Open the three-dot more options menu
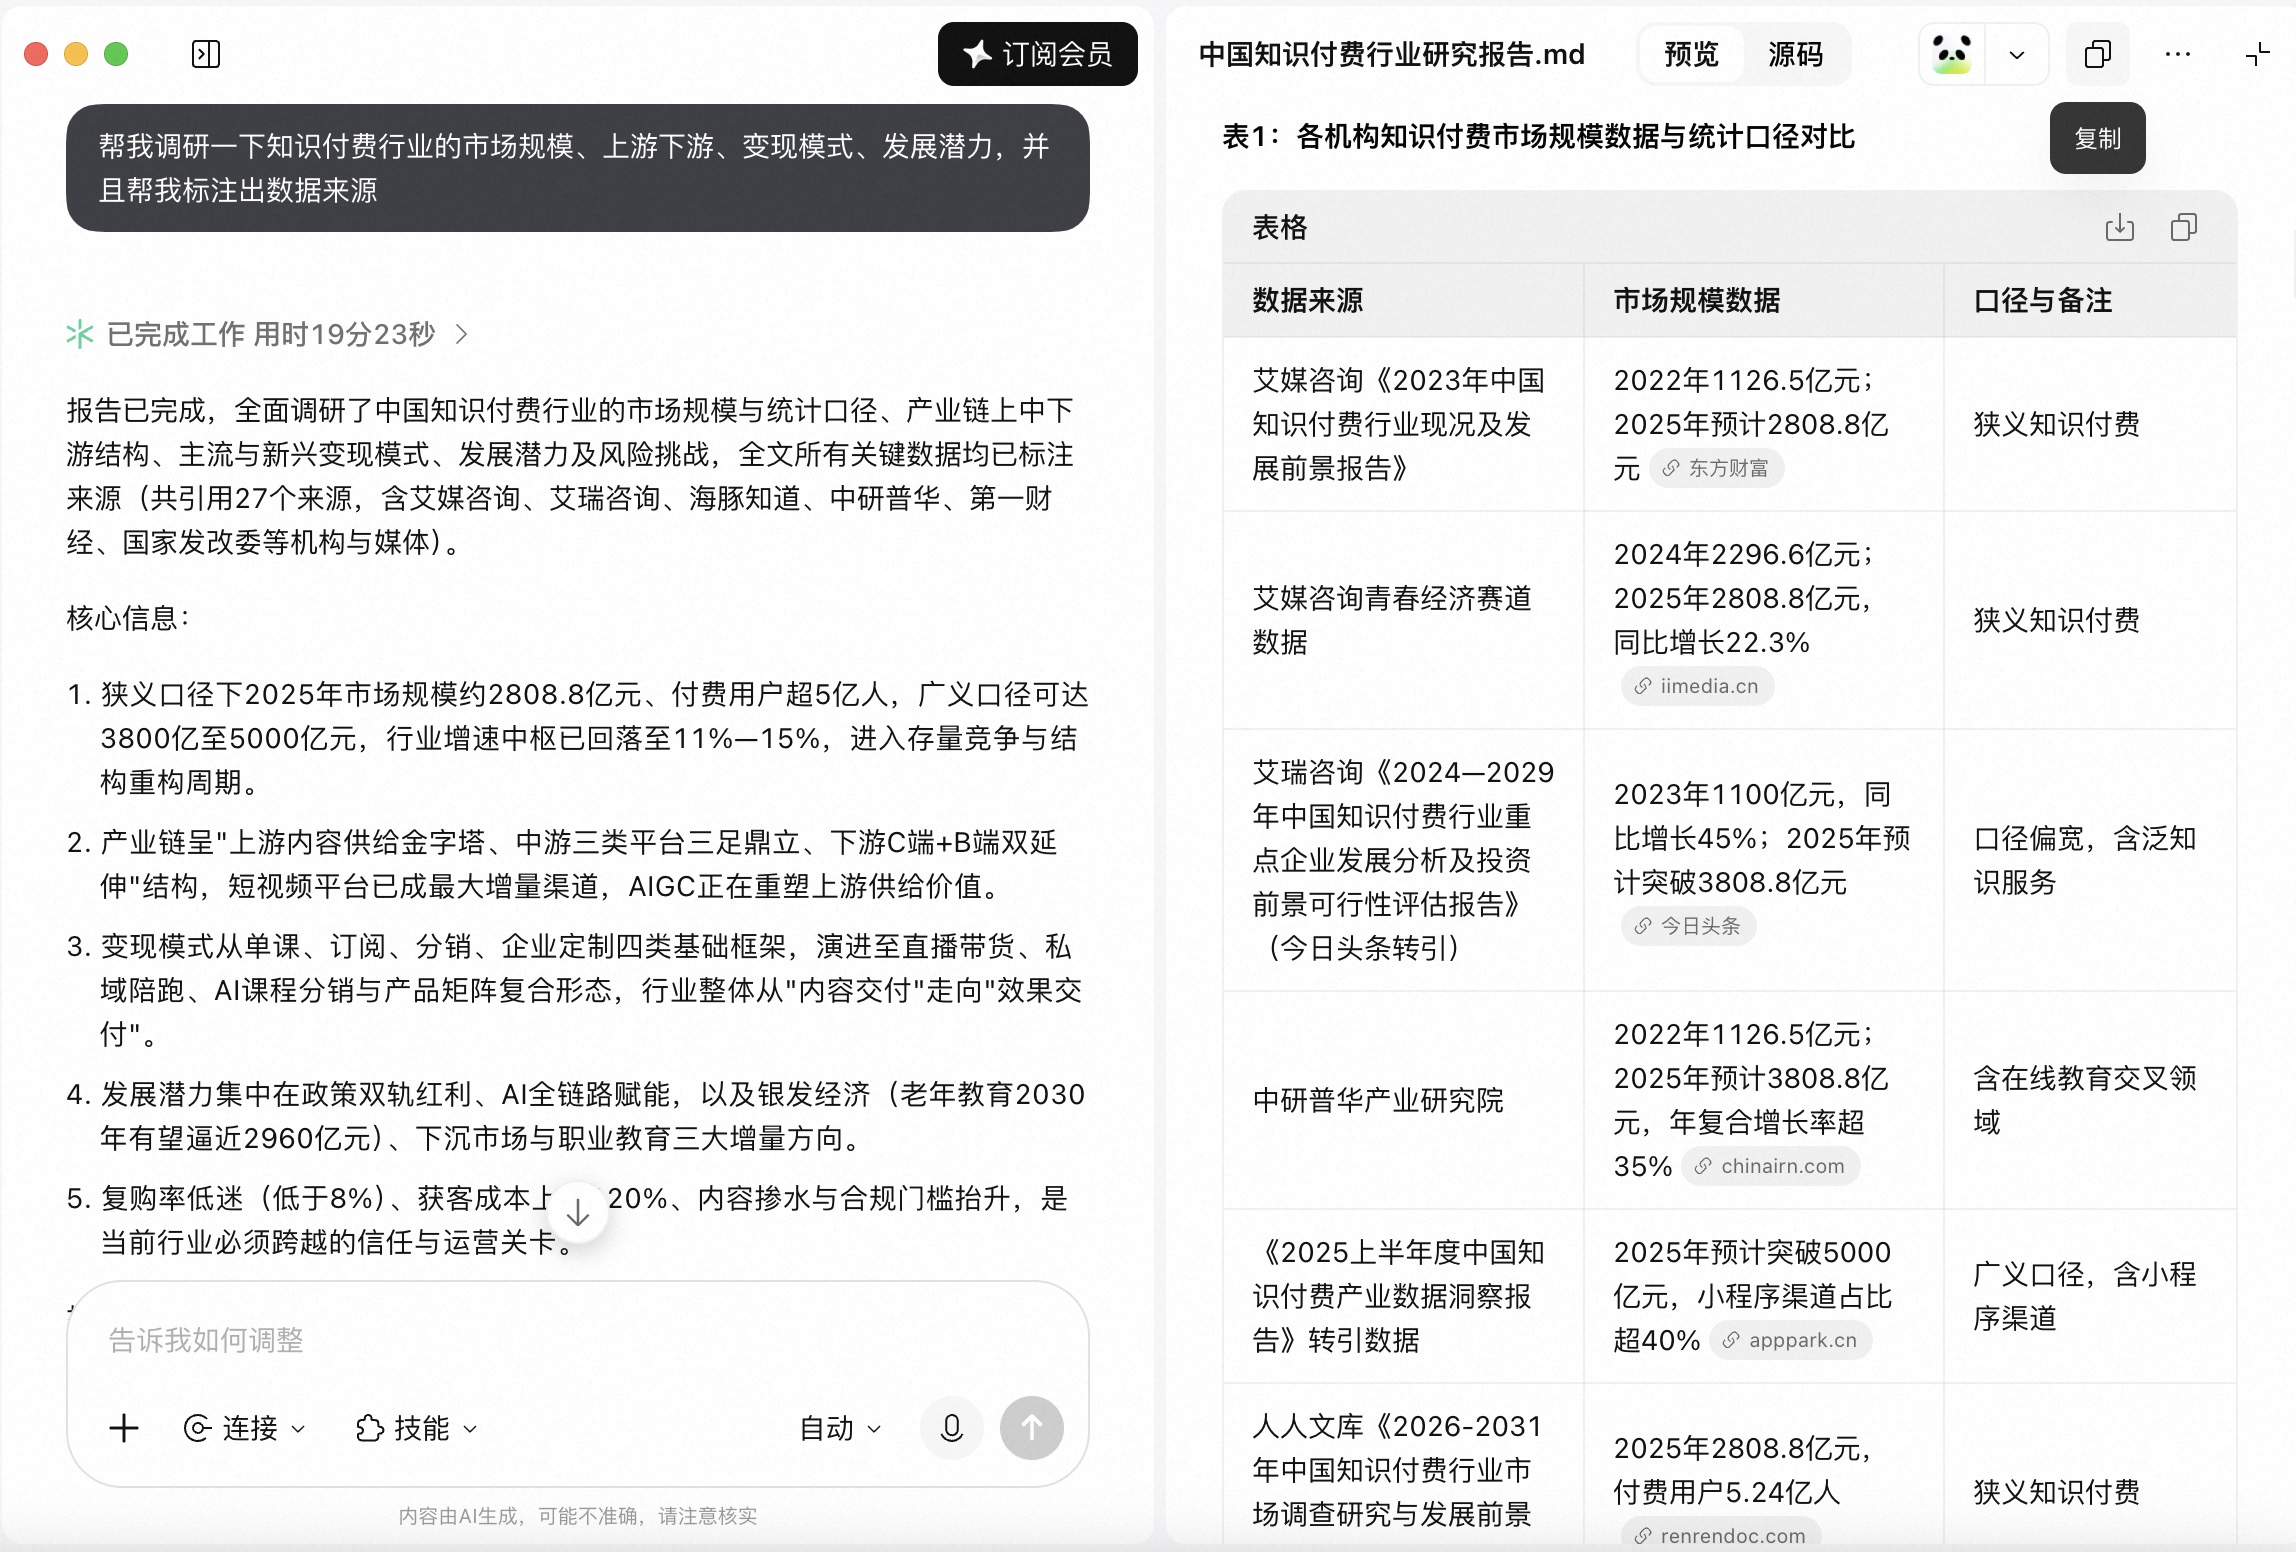The height and width of the screenshot is (1552, 2296). coord(2178,54)
